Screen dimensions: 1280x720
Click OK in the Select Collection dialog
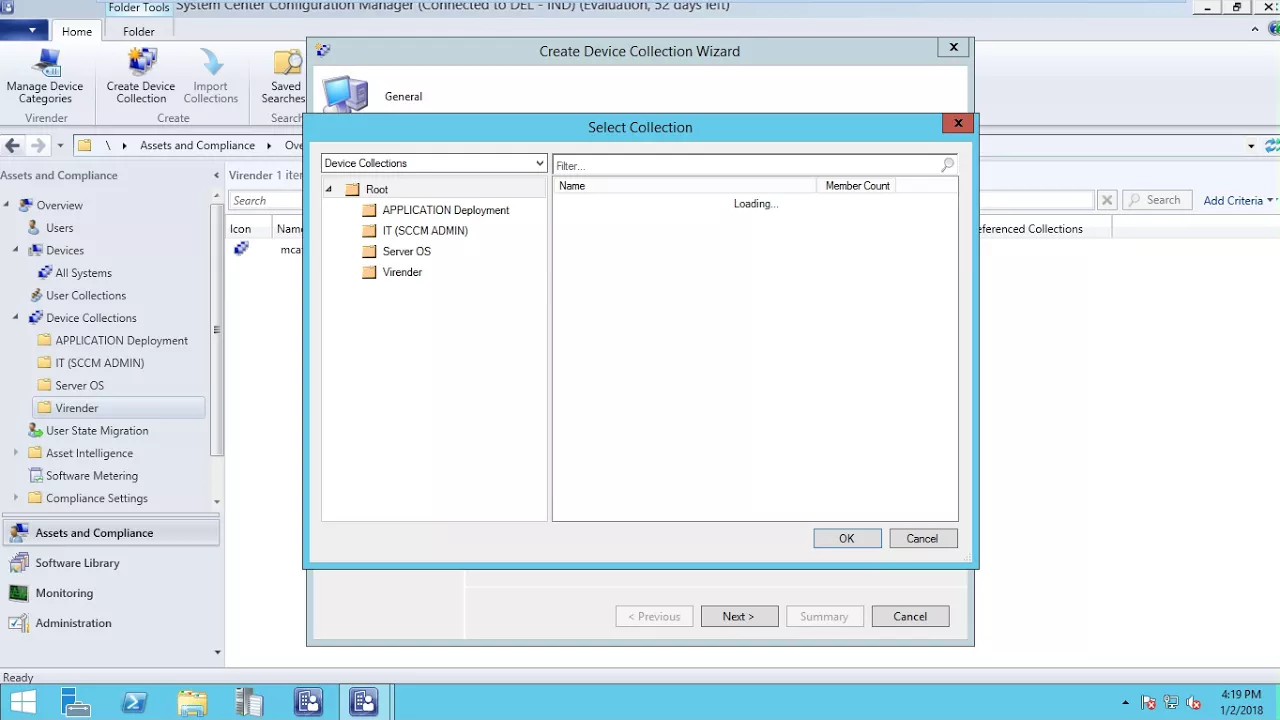click(847, 539)
